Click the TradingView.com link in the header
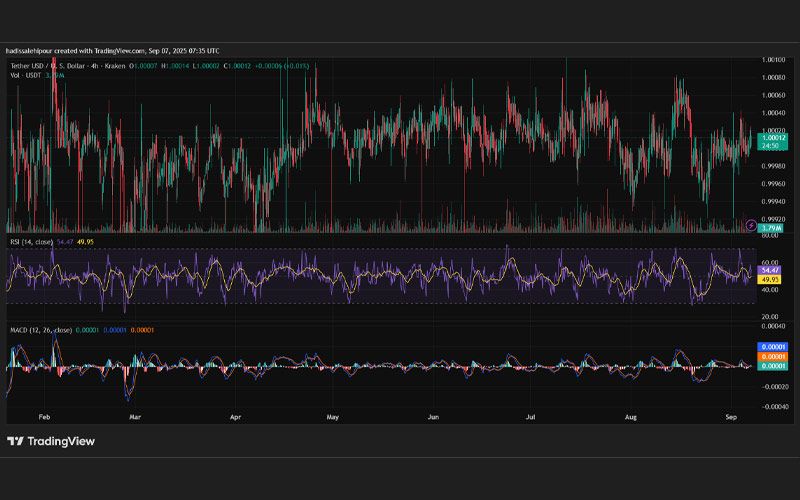 [x=119, y=51]
